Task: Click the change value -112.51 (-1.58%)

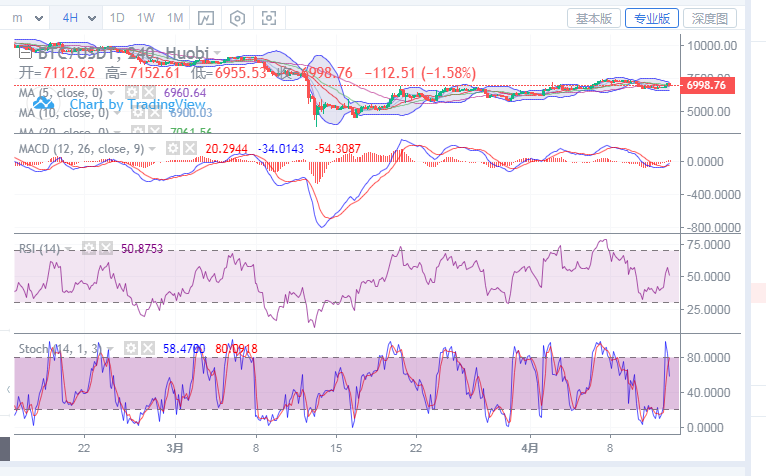Action: coord(420,73)
